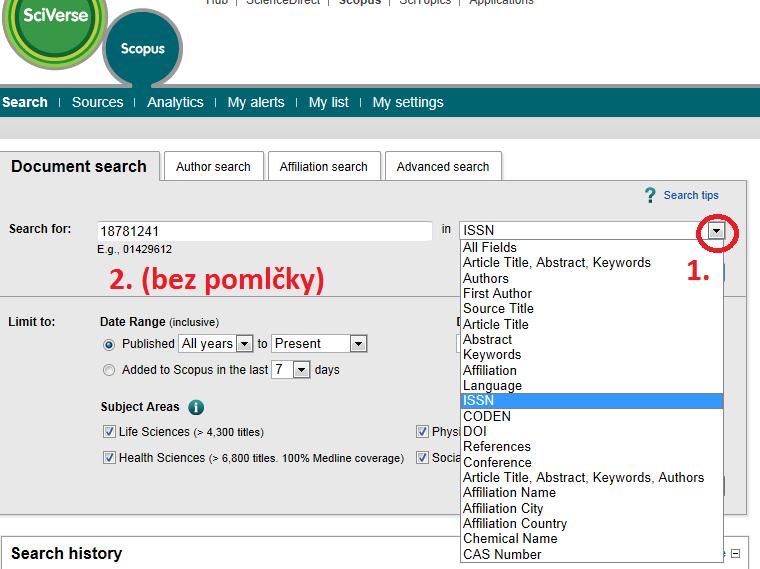
Task: Choose Source Title in the field list
Action: click(x=591, y=309)
